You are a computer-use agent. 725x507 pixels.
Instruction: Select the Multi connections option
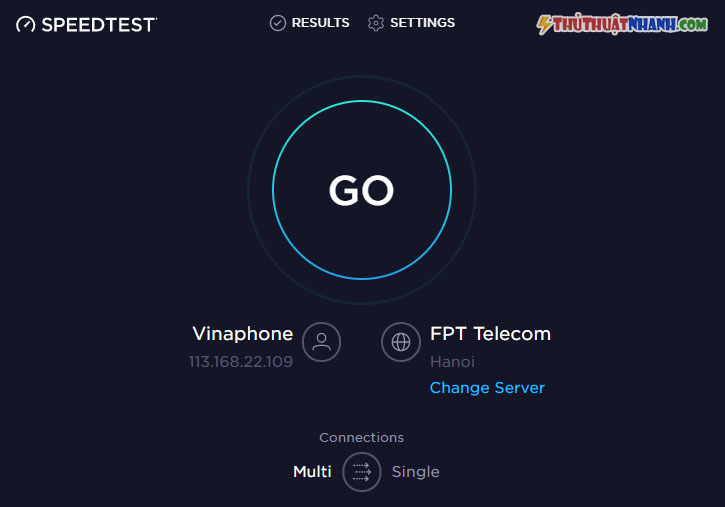[x=312, y=472]
